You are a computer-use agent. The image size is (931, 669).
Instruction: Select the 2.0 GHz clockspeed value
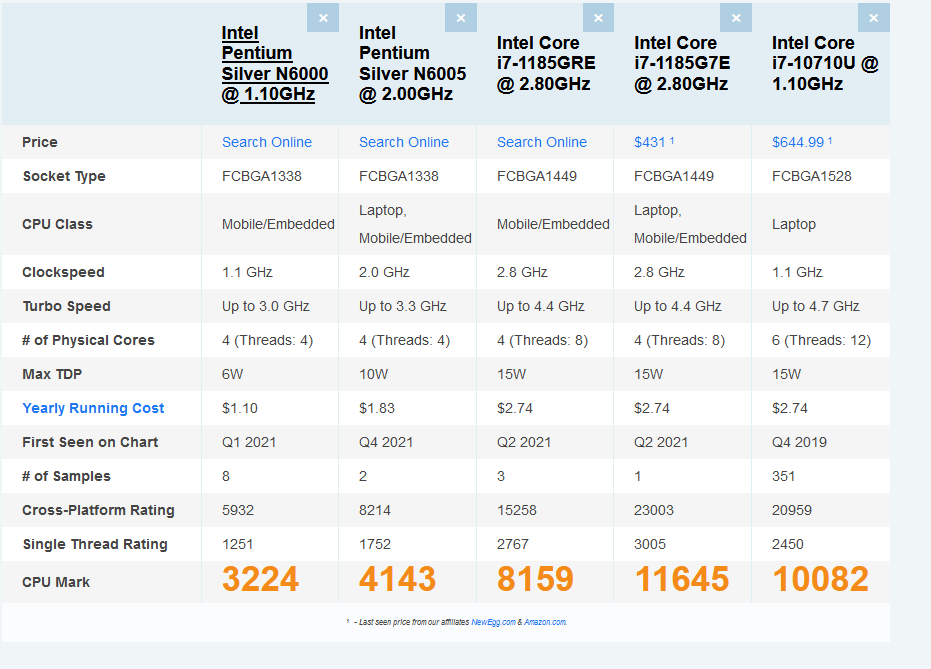point(384,272)
